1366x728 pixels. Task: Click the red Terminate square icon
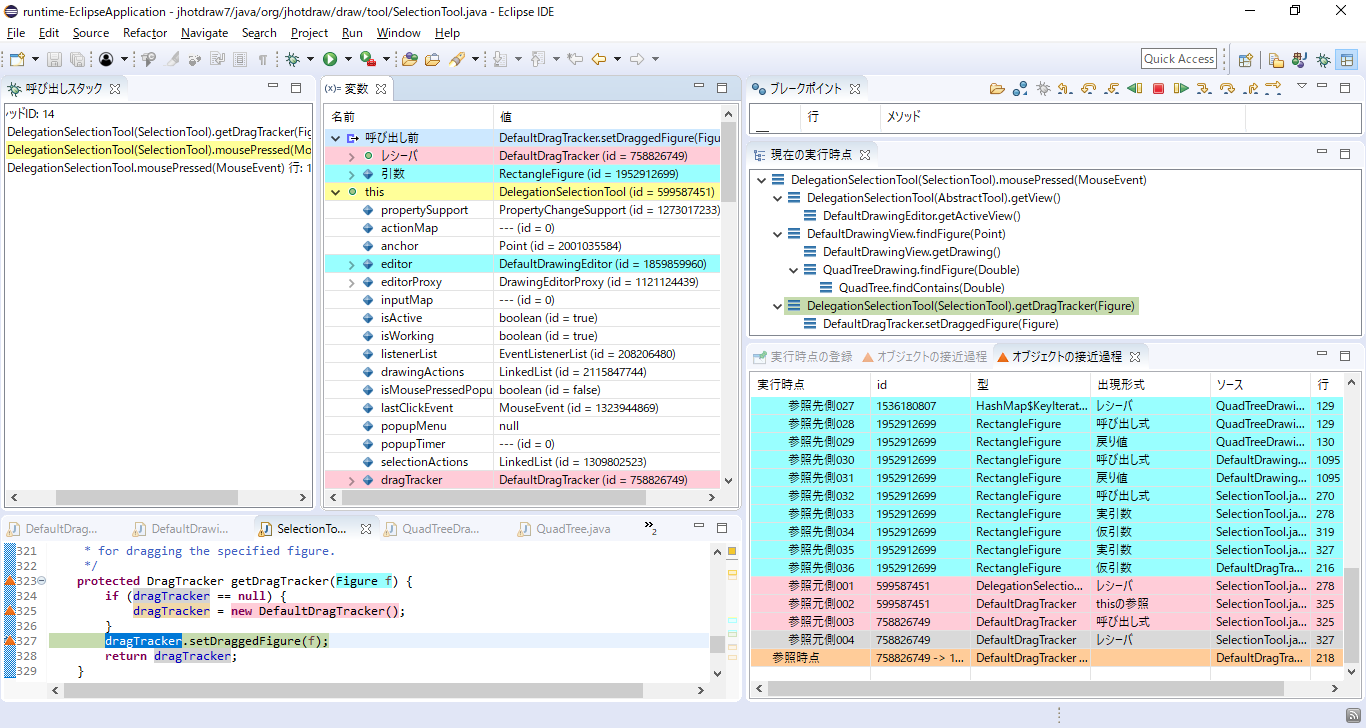pos(1158,88)
